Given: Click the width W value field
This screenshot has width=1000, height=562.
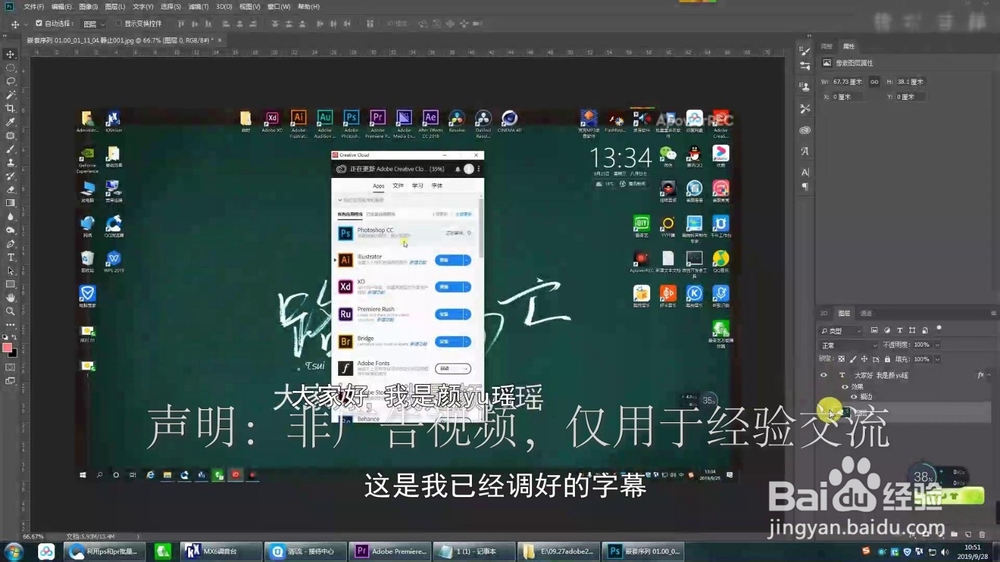Looking at the screenshot, I should click(x=849, y=82).
